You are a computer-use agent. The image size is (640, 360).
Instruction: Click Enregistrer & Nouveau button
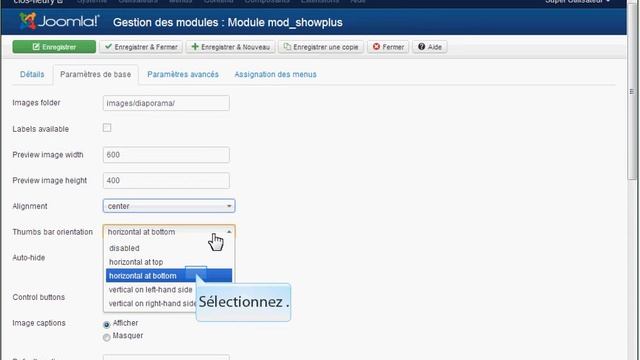click(x=231, y=47)
